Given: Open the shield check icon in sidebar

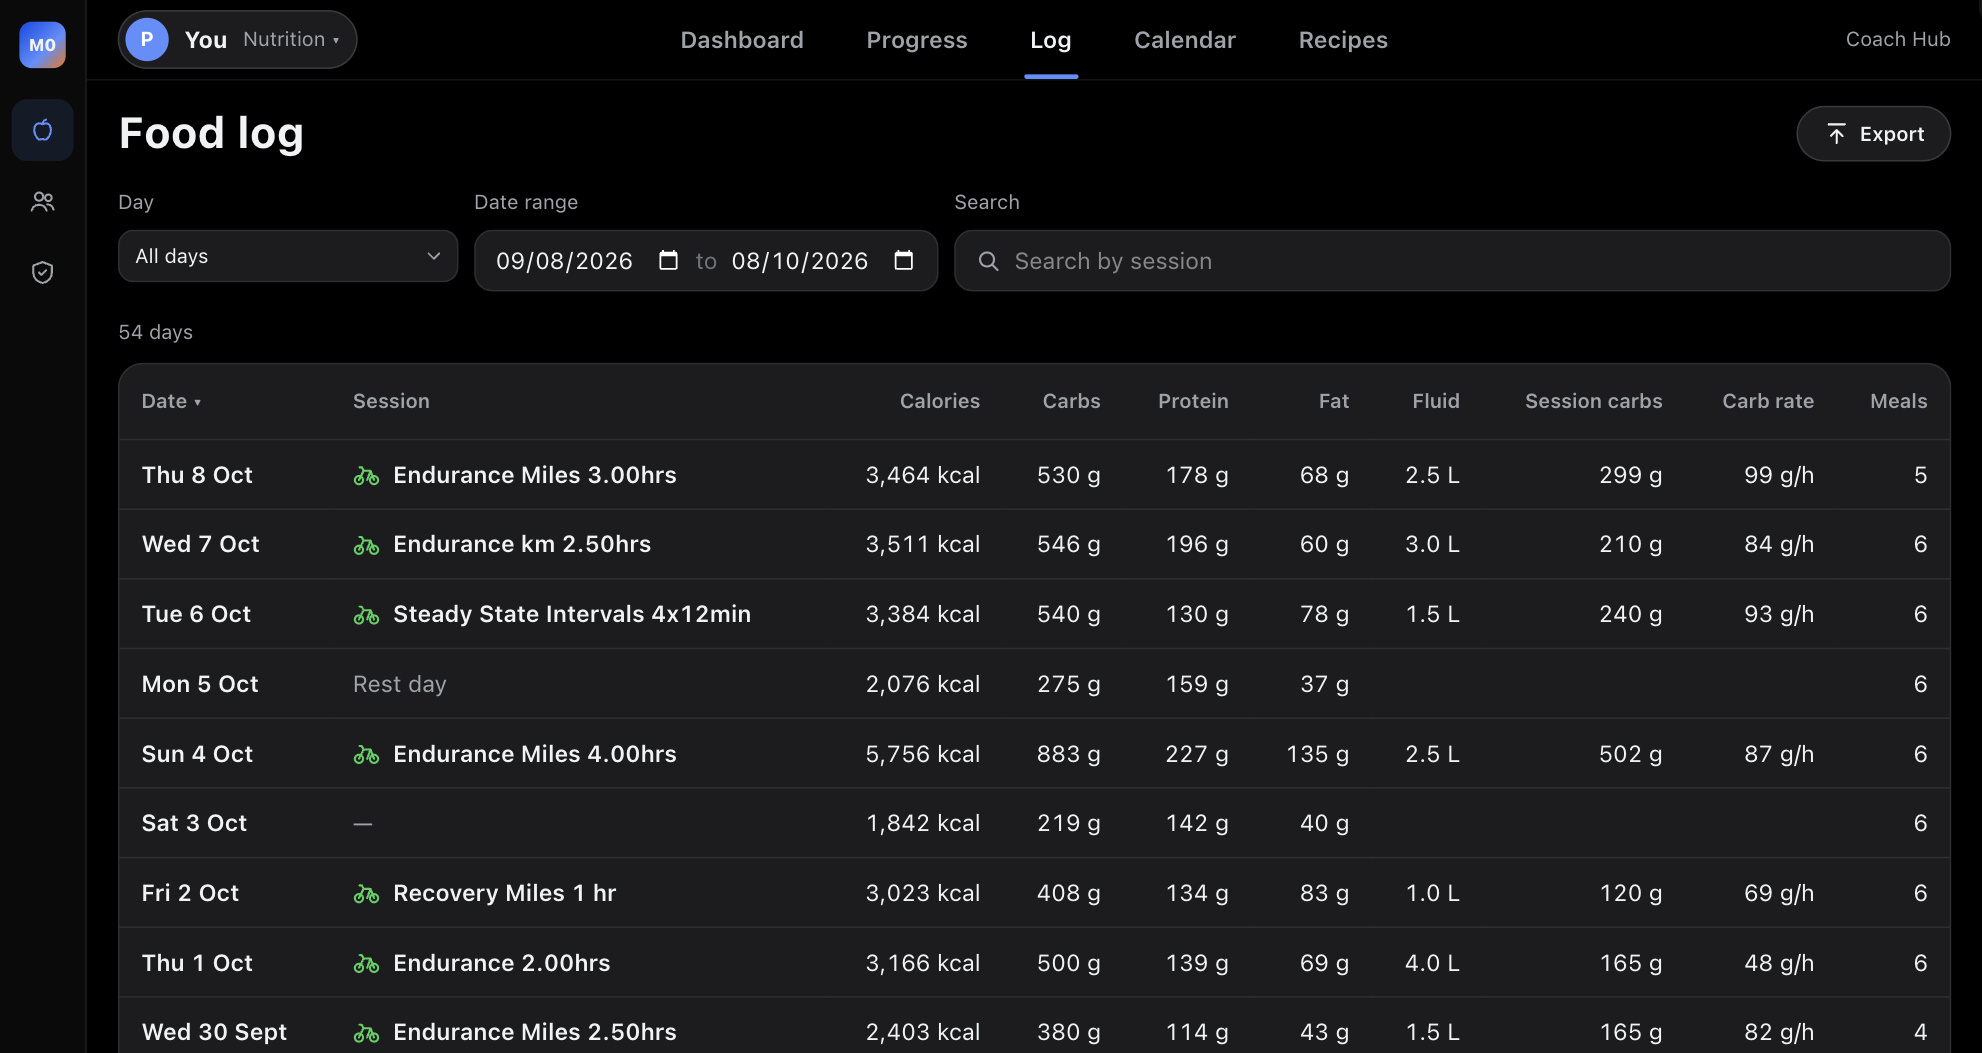Looking at the screenshot, I should (42, 272).
